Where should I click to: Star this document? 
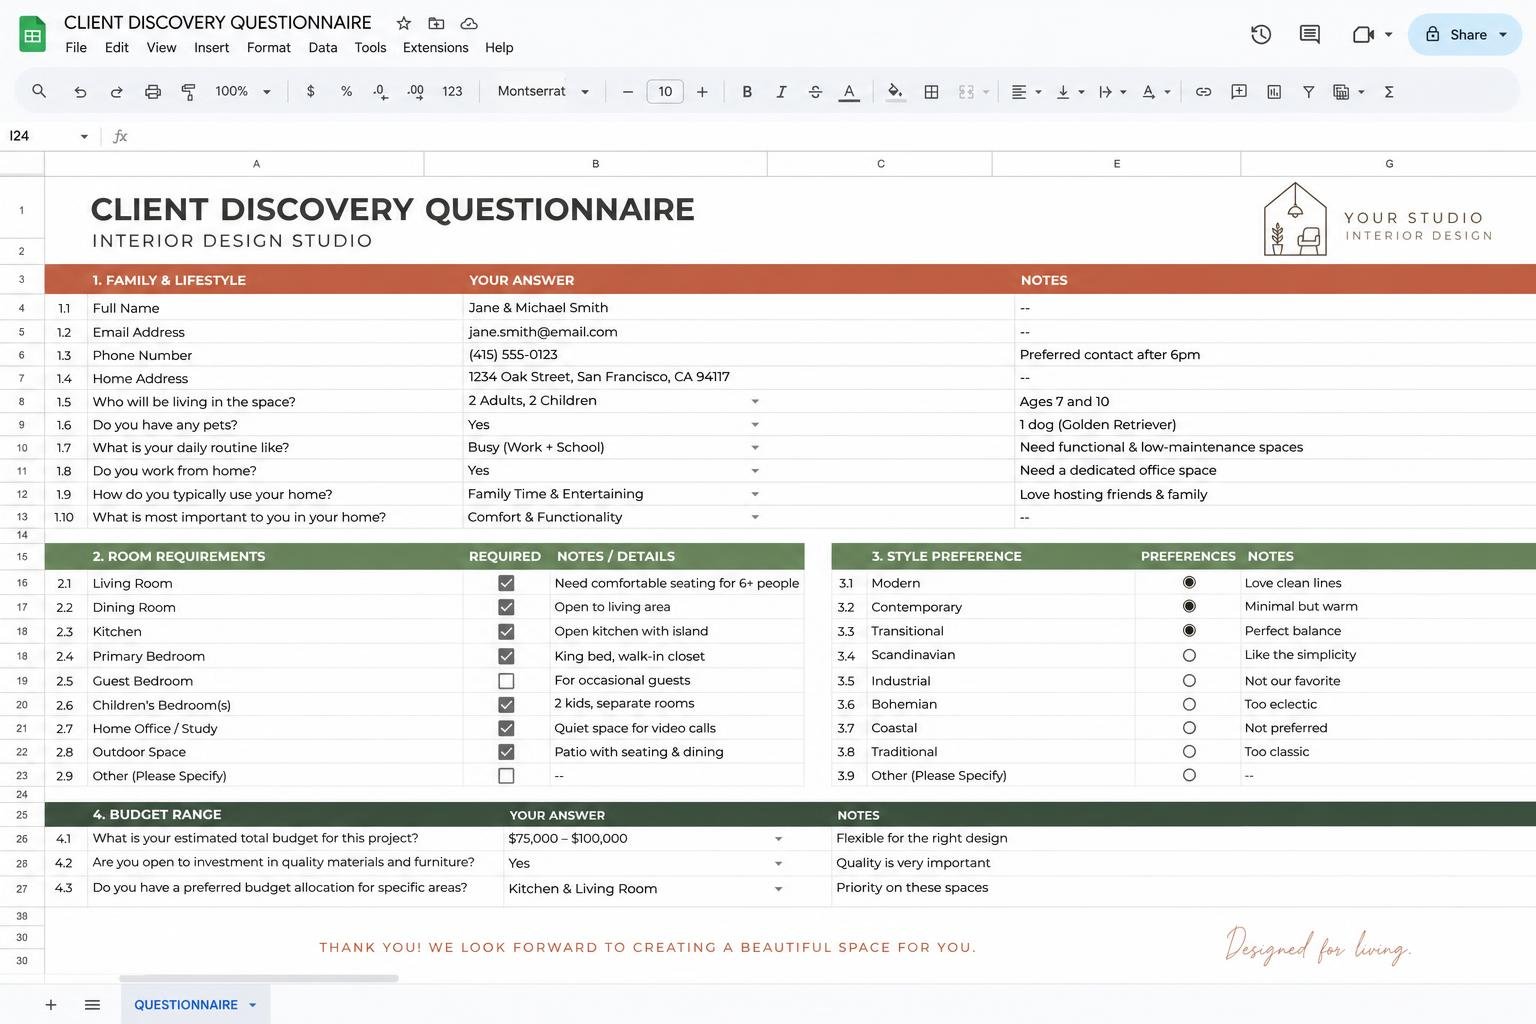coord(403,23)
